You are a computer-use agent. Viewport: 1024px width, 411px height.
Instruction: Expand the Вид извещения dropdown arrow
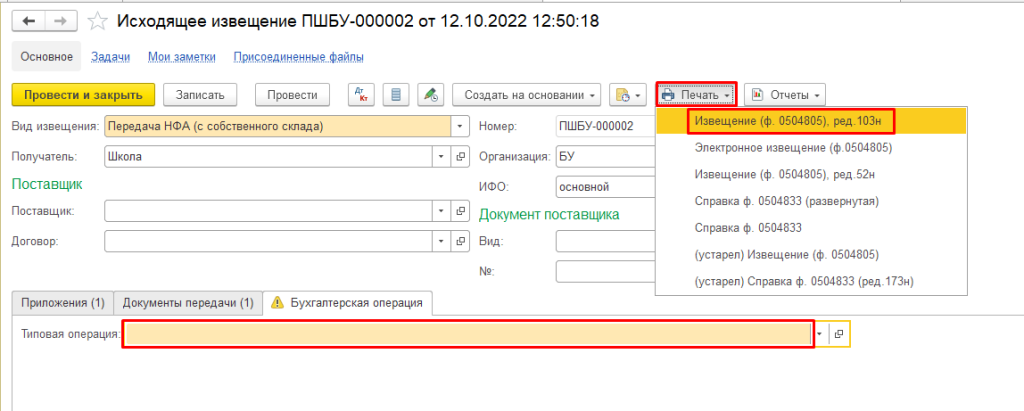460,127
